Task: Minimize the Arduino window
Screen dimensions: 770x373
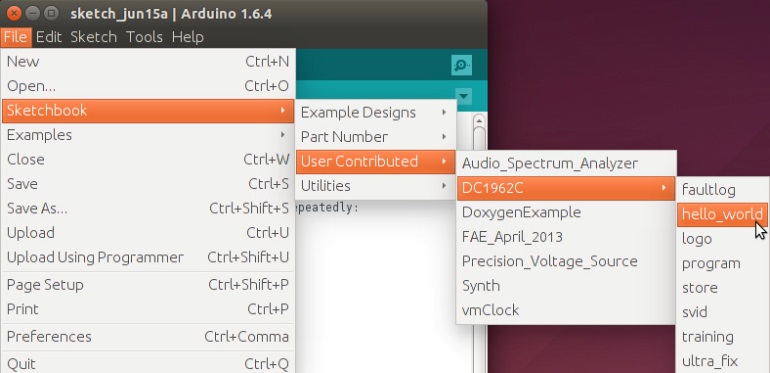Action: [33, 13]
